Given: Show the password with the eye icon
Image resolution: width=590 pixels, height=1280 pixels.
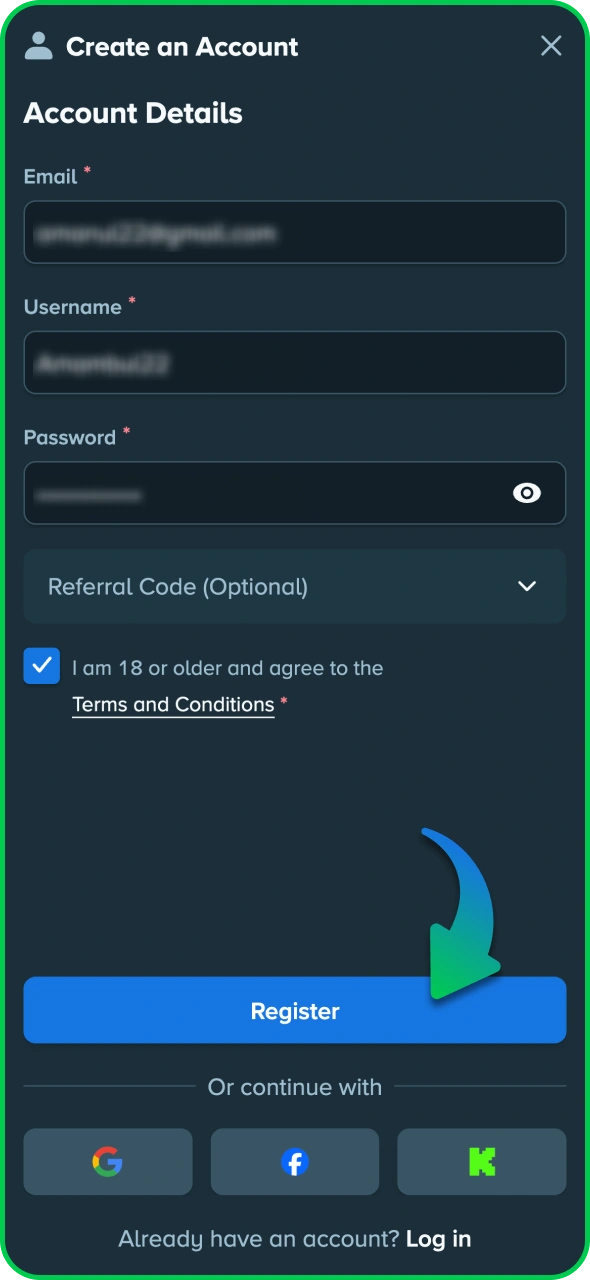Looking at the screenshot, I should pos(527,493).
